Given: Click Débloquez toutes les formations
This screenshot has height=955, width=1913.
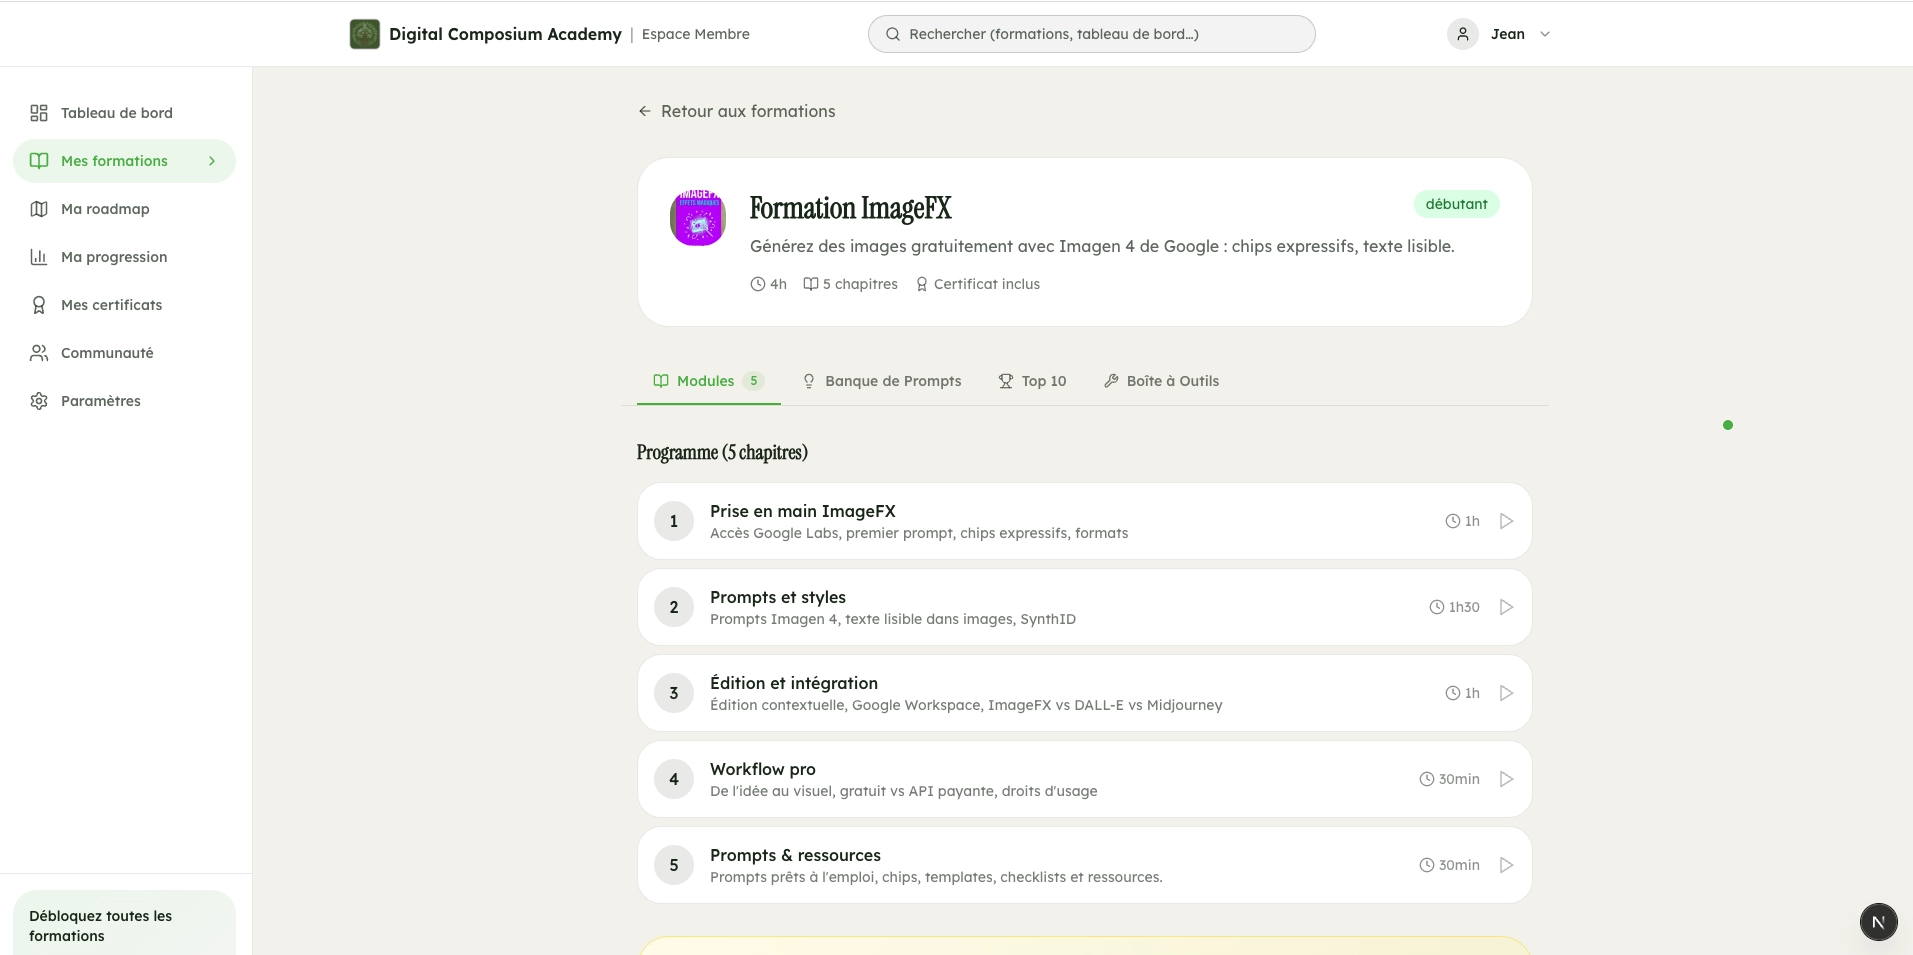Looking at the screenshot, I should pyautogui.click(x=101, y=925).
